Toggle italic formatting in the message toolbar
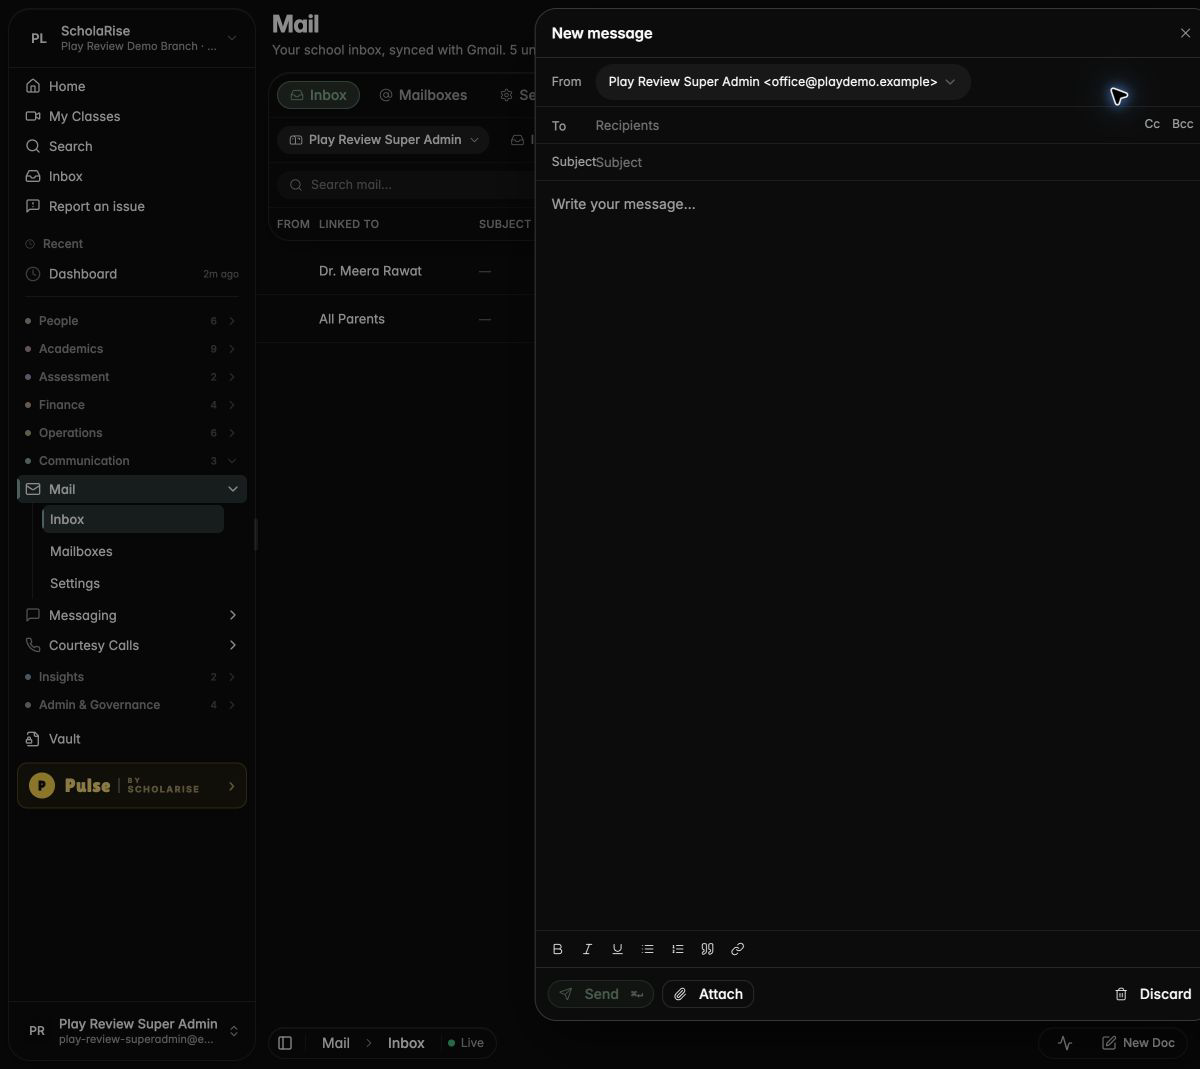 coord(588,949)
